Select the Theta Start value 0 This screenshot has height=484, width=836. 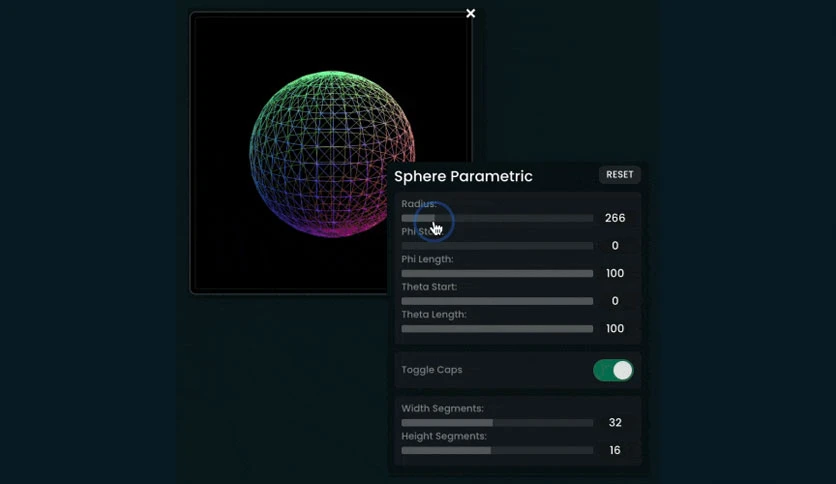click(x=615, y=301)
